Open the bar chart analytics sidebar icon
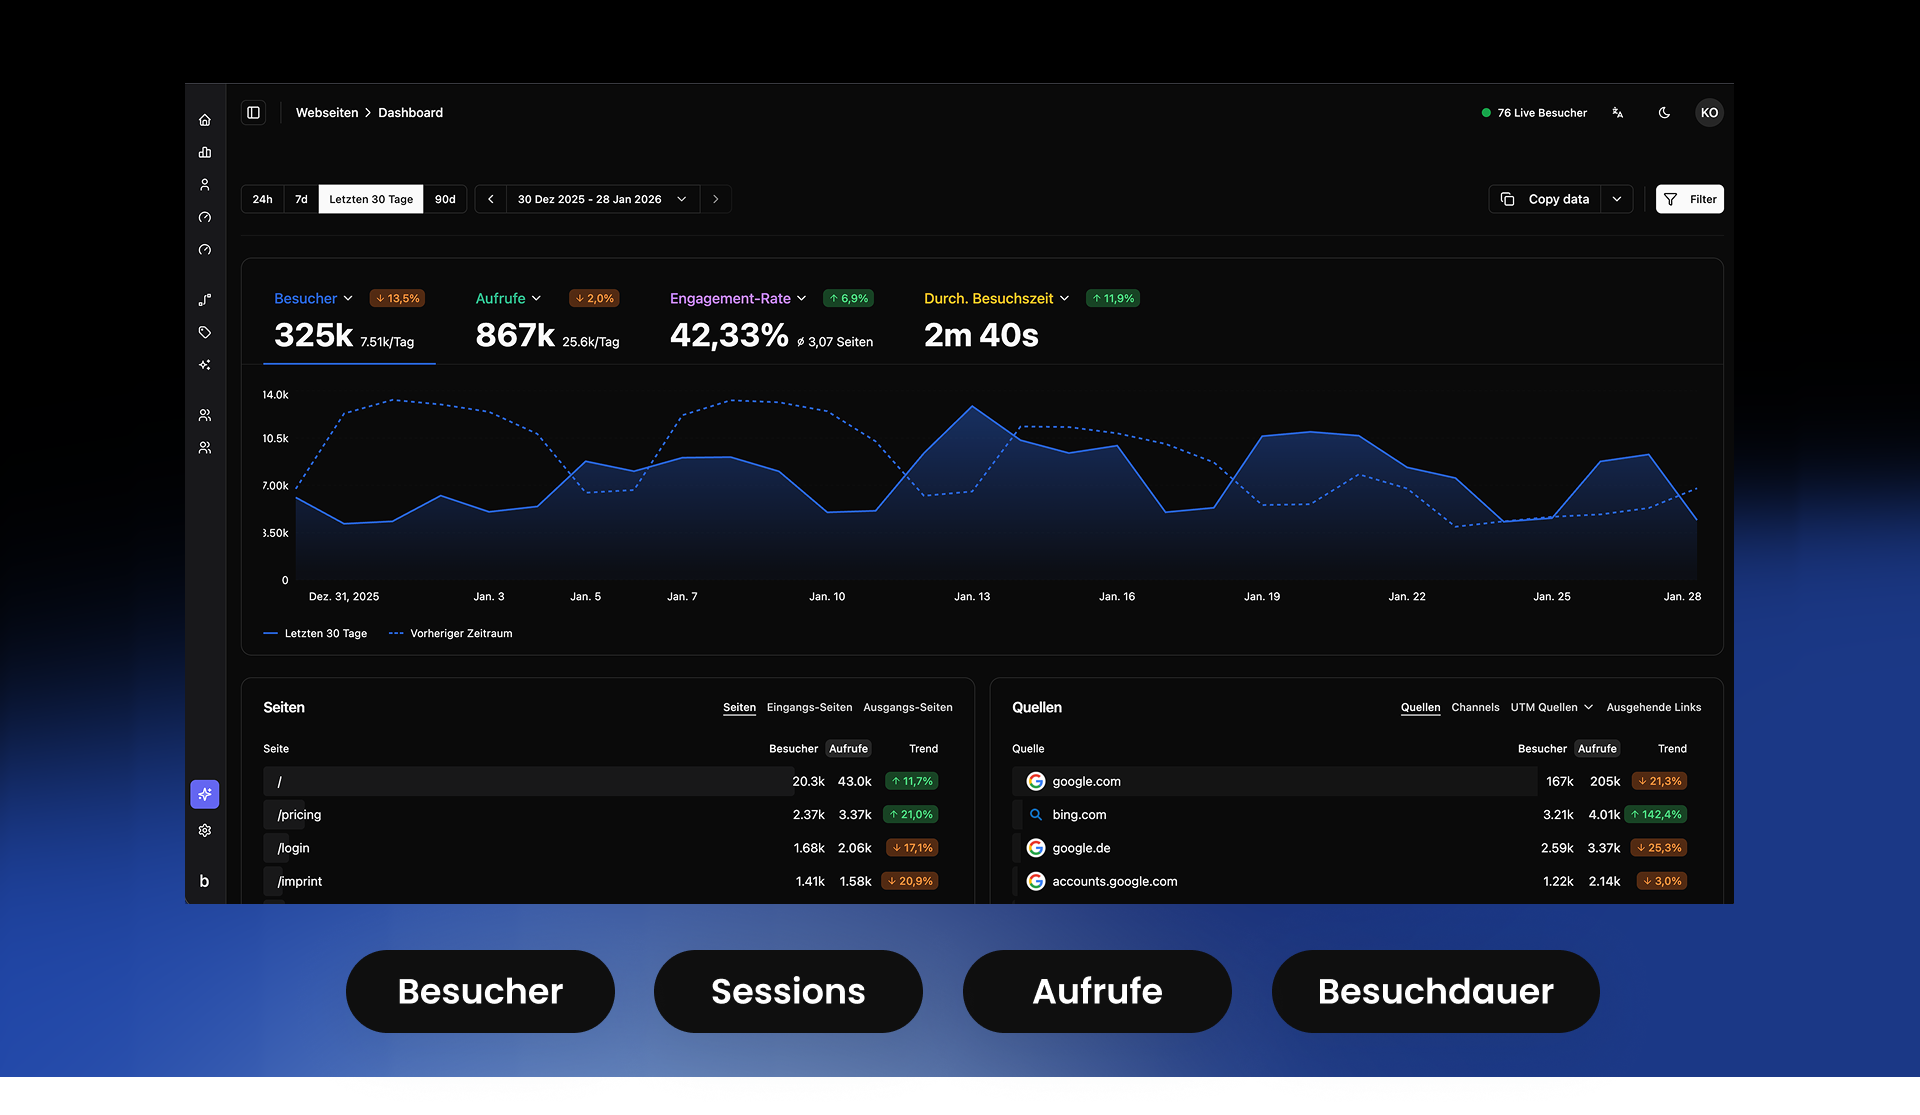 coord(205,152)
